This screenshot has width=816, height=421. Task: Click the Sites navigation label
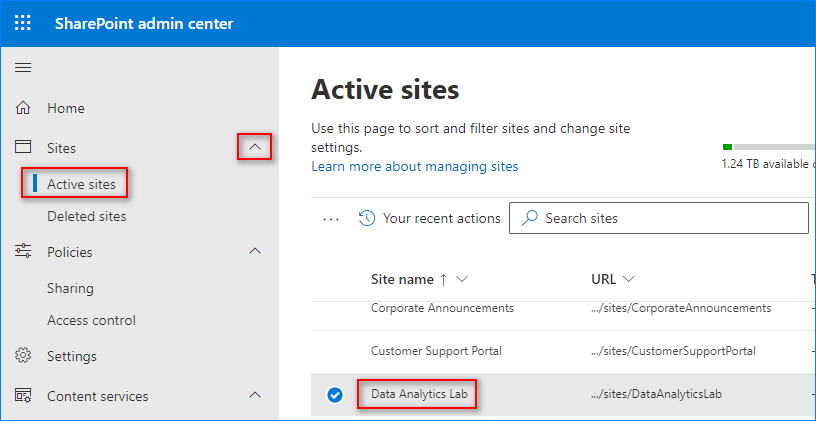pyautogui.click(x=61, y=148)
